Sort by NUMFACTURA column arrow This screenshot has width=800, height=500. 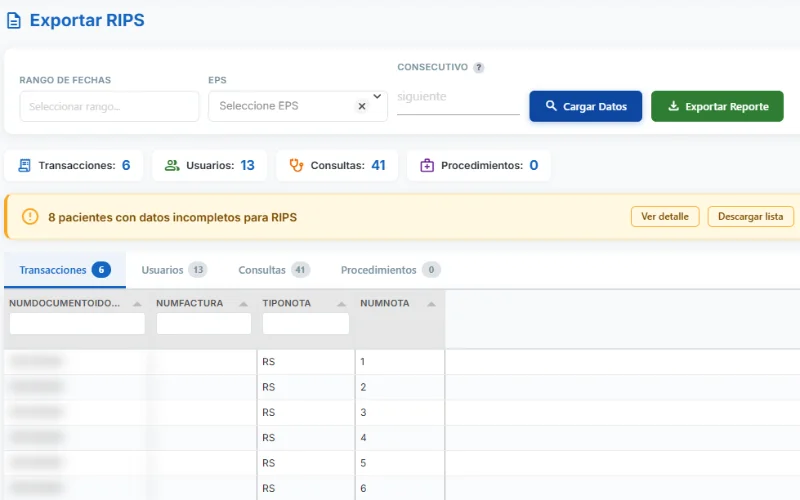[x=243, y=304]
